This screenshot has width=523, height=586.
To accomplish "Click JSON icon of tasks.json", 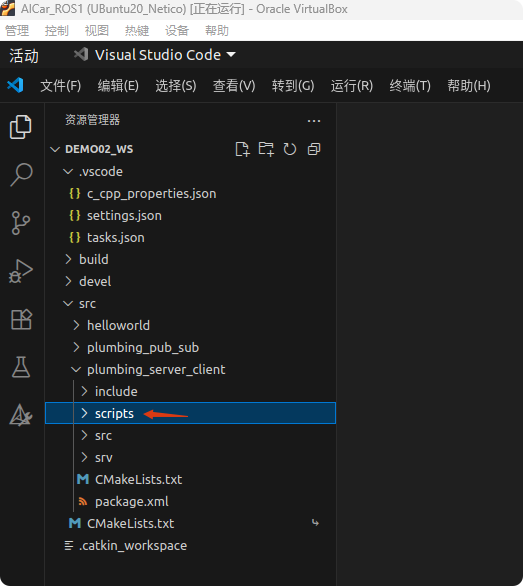I will [x=75, y=238].
